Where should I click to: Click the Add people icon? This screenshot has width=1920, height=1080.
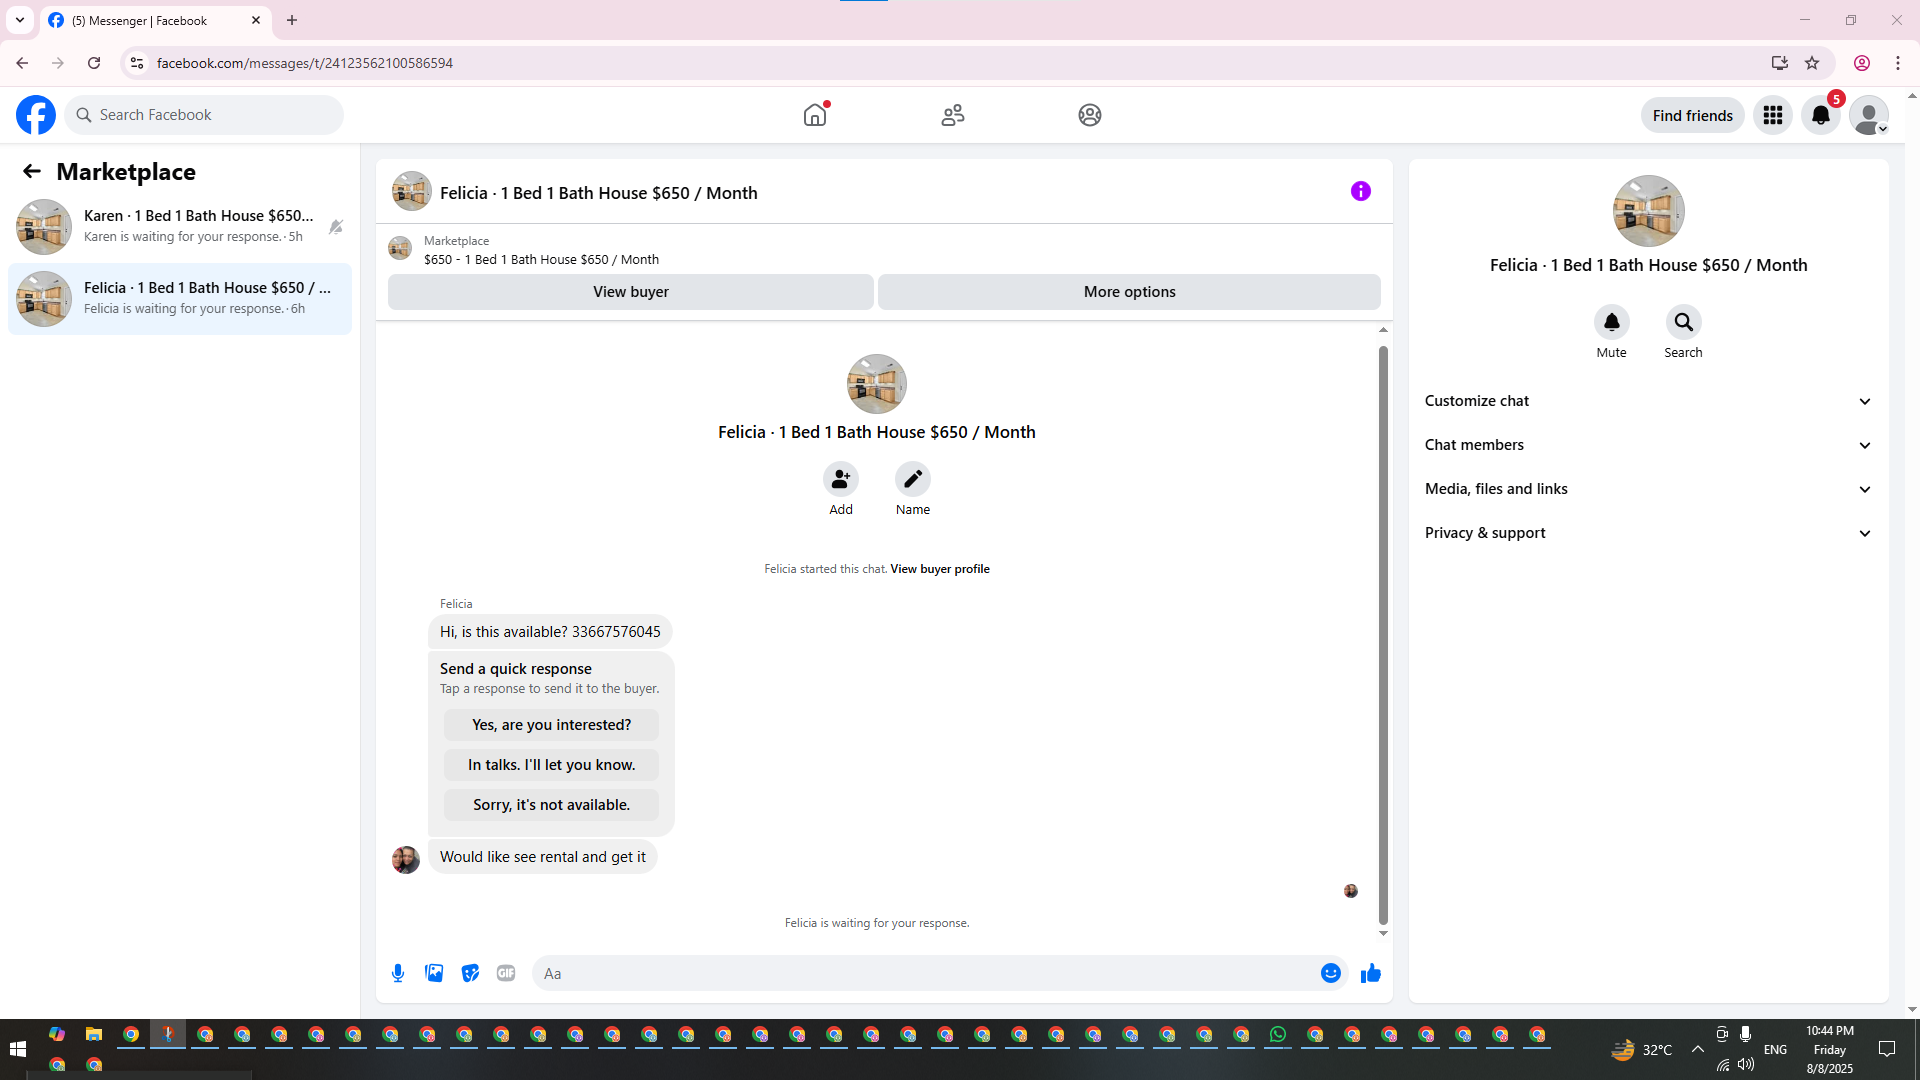coord(840,480)
